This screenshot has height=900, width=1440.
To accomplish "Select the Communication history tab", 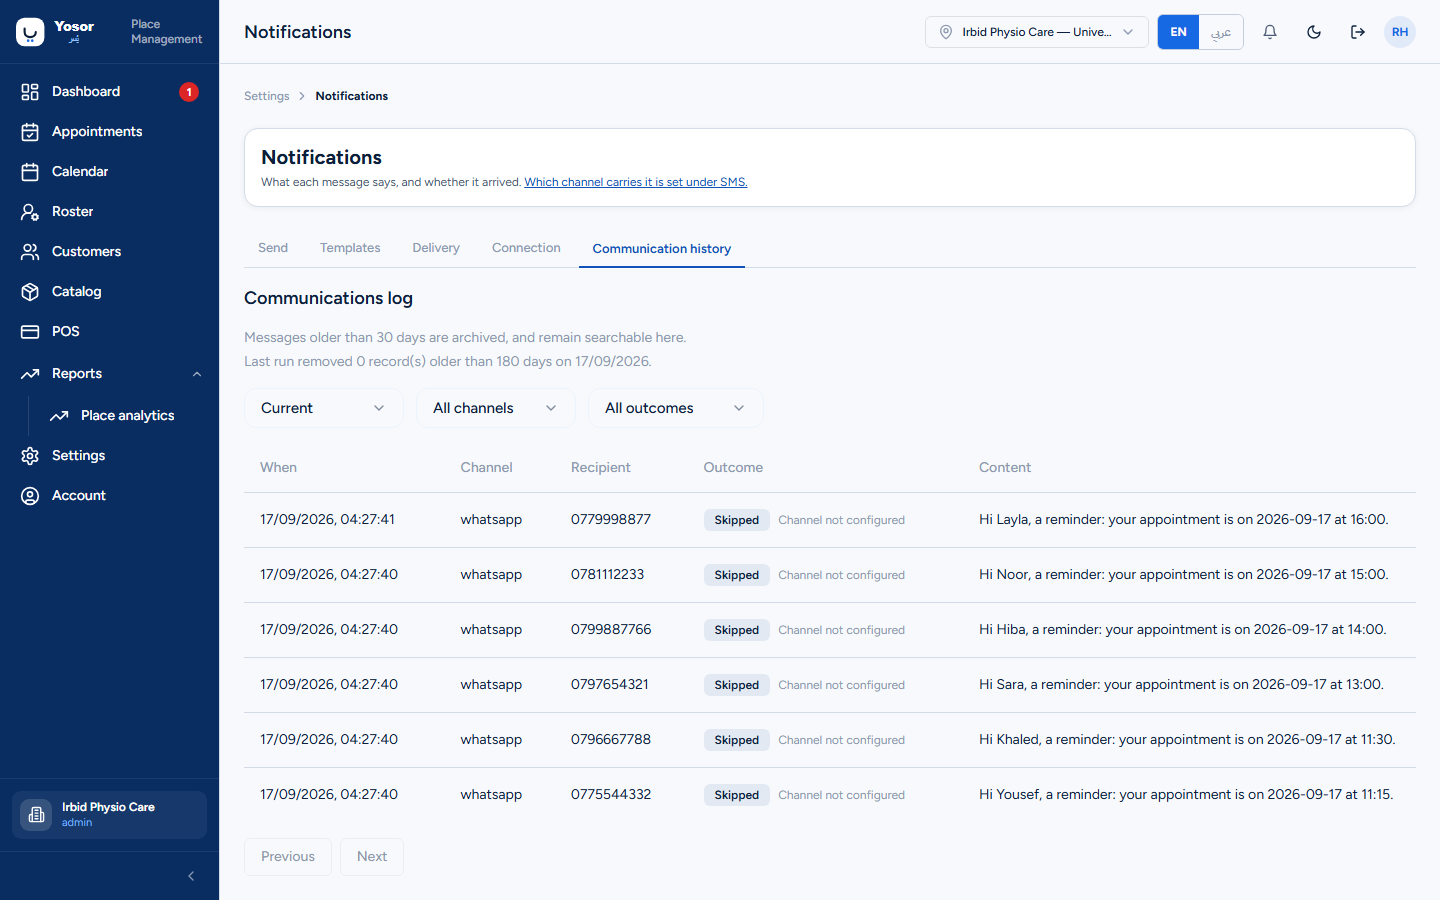I will 662,249.
